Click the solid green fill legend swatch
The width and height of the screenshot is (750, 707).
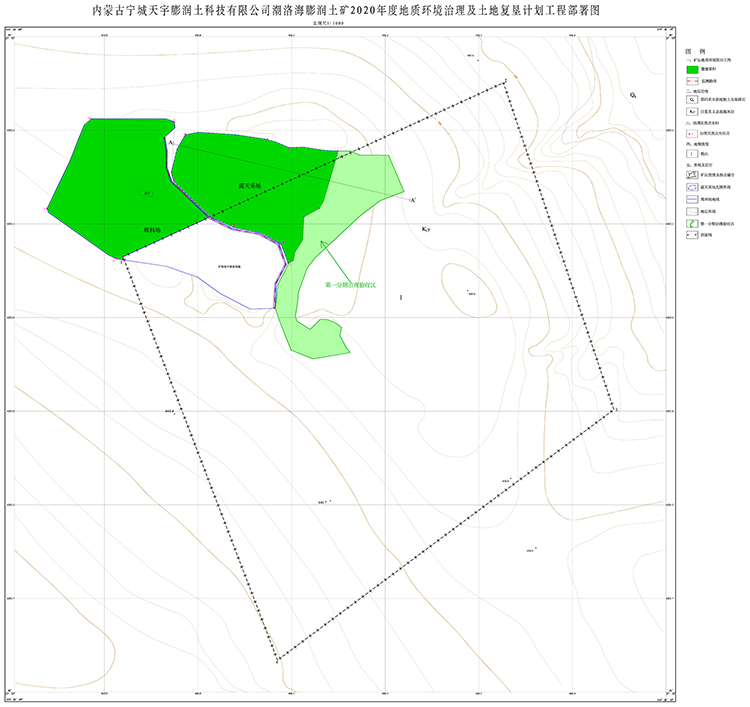[x=692, y=69]
